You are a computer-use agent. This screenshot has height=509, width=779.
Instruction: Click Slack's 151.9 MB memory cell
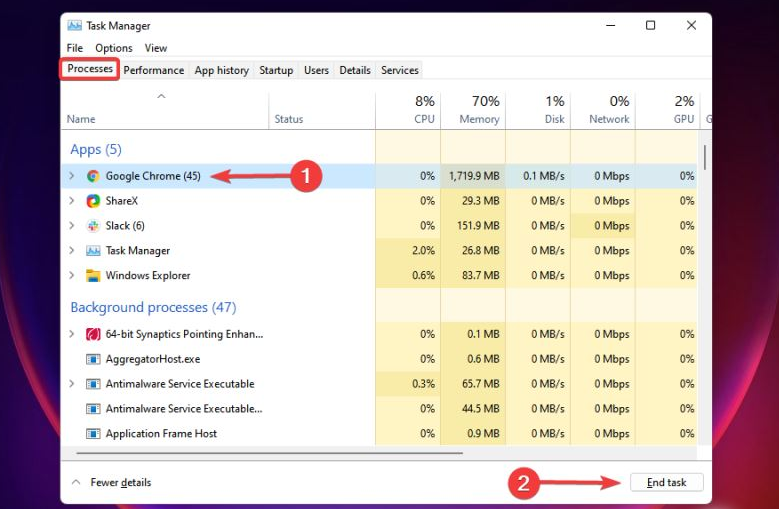473,225
